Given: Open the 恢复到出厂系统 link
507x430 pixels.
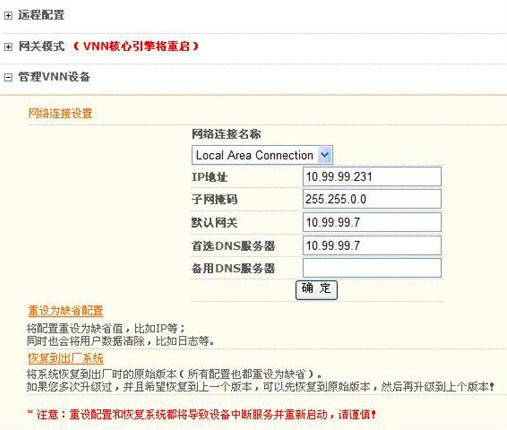Looking at the screenshot, I should [x=66, y=358].
